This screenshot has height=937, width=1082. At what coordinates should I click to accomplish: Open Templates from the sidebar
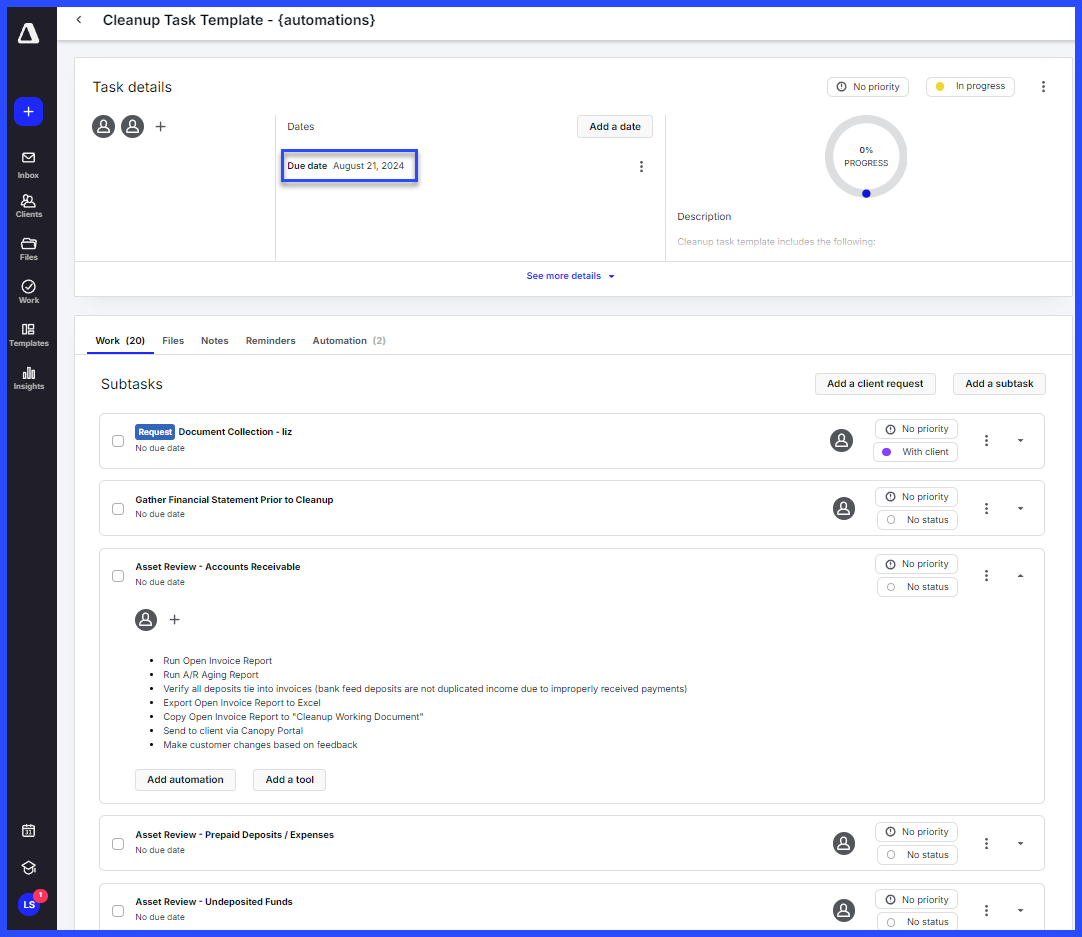[x=28, y=334]
